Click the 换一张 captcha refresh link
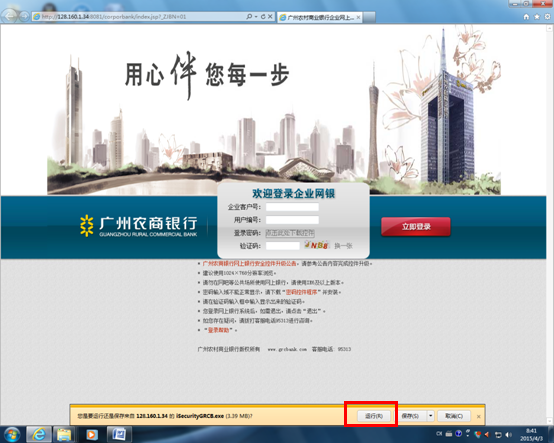 343,246
